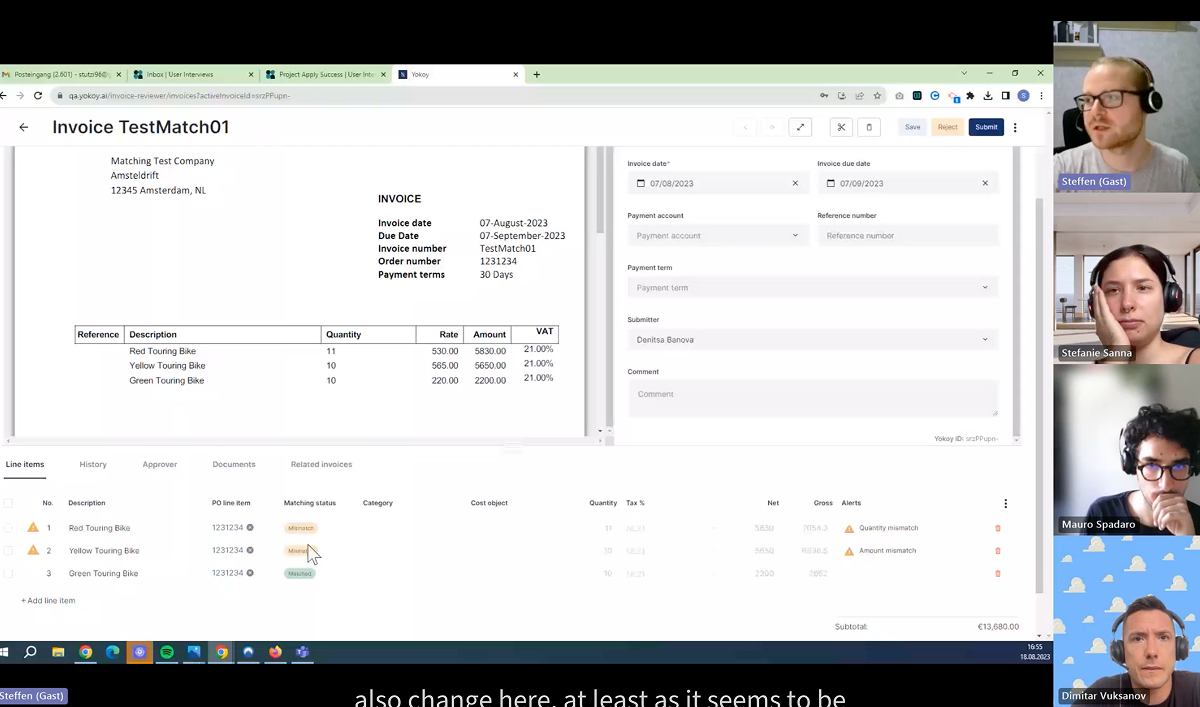Switch to the History tab
Viewport: 1200px width, 707px height.
coord(92,464)
